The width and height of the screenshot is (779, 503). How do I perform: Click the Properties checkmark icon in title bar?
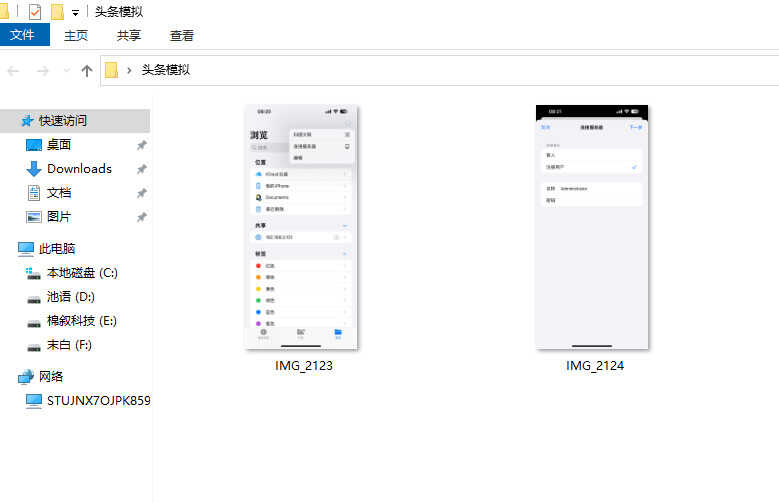35,12
